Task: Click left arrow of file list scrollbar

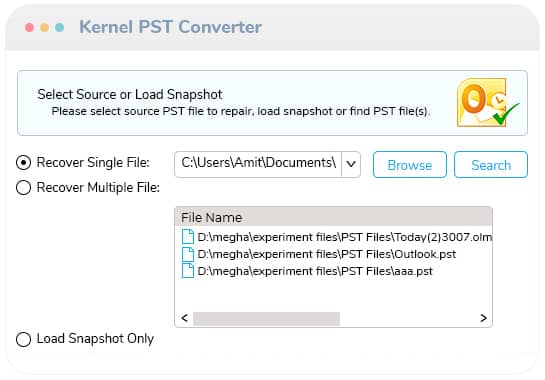Action: (x=185, y=318)
